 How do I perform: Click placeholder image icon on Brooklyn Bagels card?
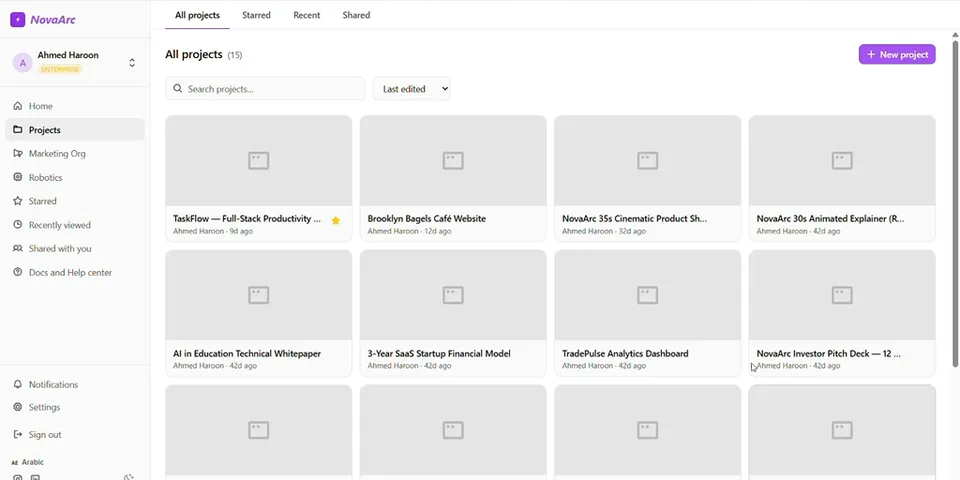click(453, 161)
